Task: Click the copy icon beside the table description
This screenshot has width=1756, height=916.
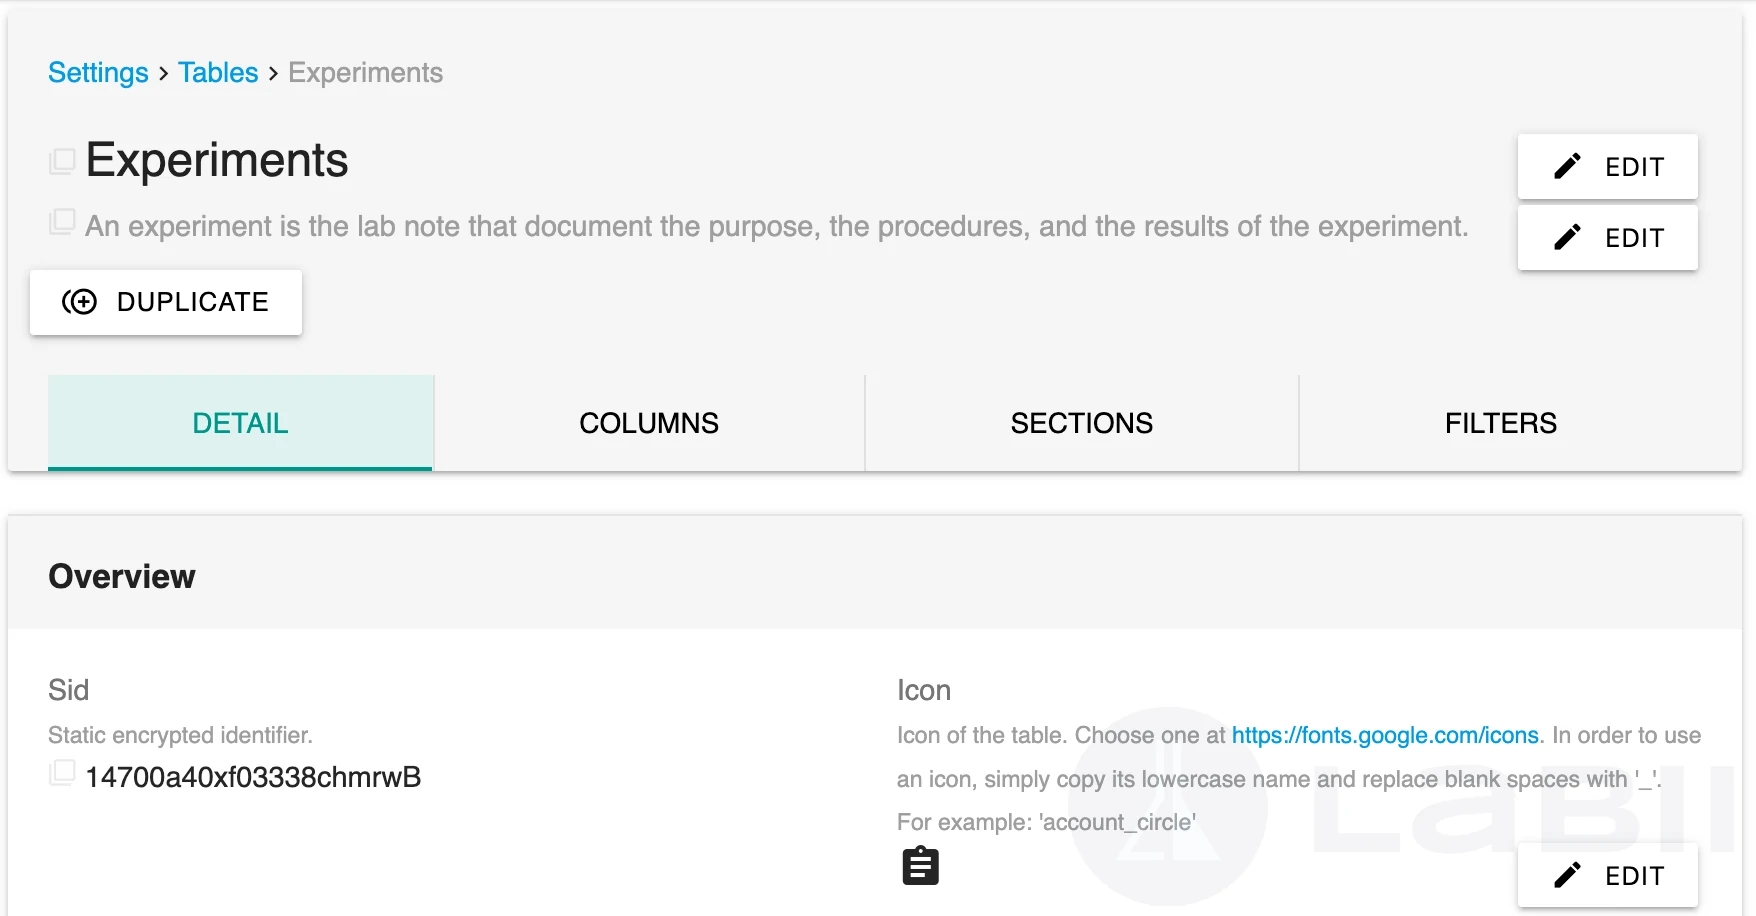Action: click(x=62, y=222)
